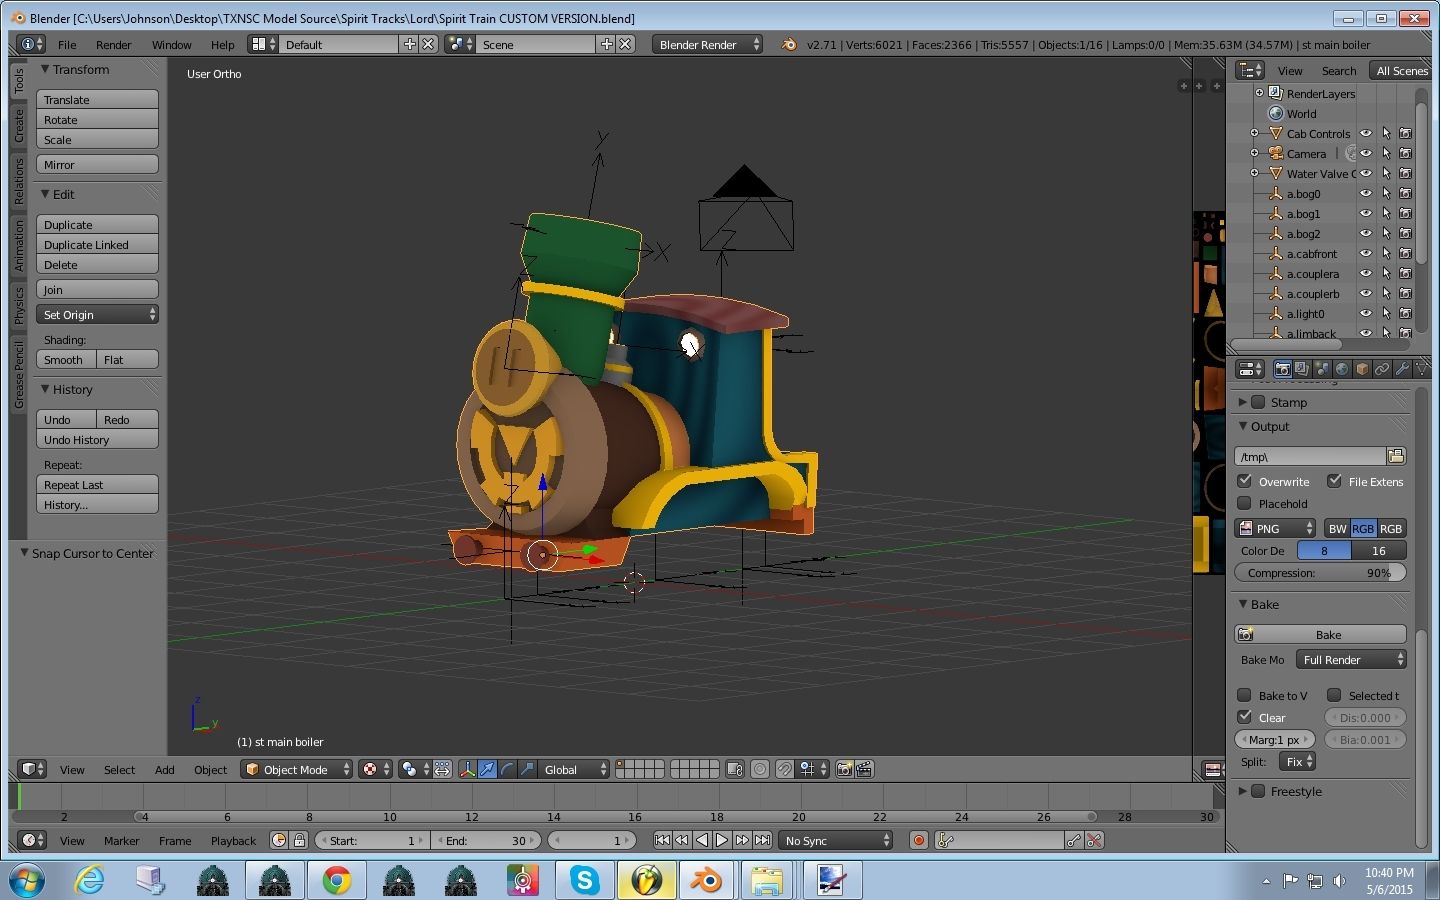Toggle the timeline preview range clock icon
Image resolution: width=1440 pixels, height=900 pixels.
tap(279, 840)
